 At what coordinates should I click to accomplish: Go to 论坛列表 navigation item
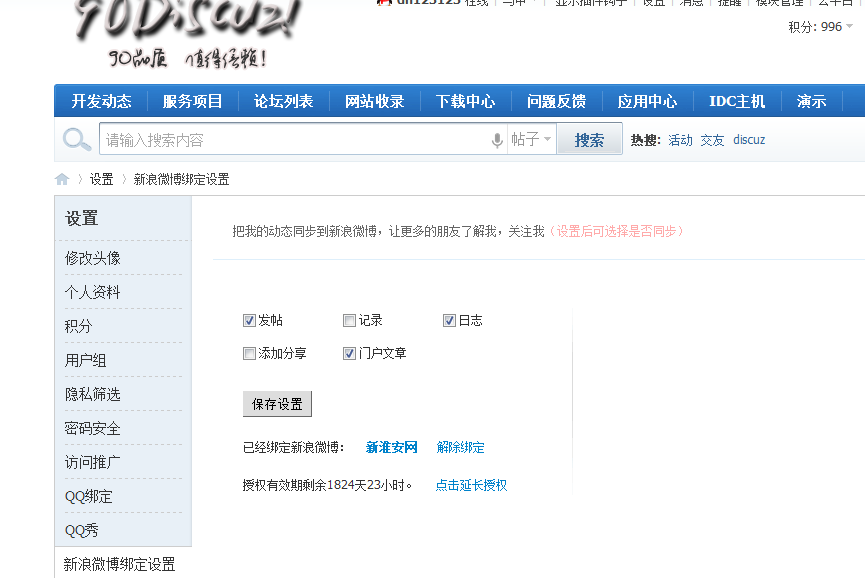[x=284, y=101]
